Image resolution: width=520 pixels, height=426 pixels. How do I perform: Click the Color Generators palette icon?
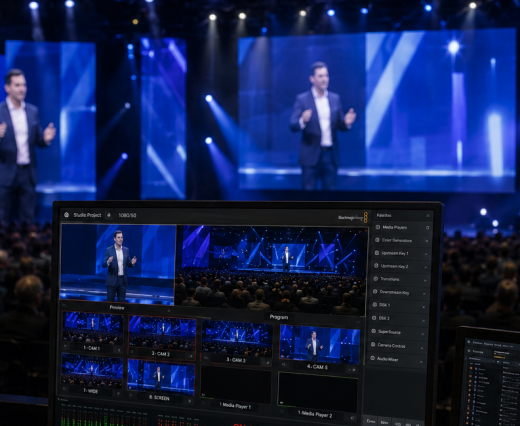[377, 240]
